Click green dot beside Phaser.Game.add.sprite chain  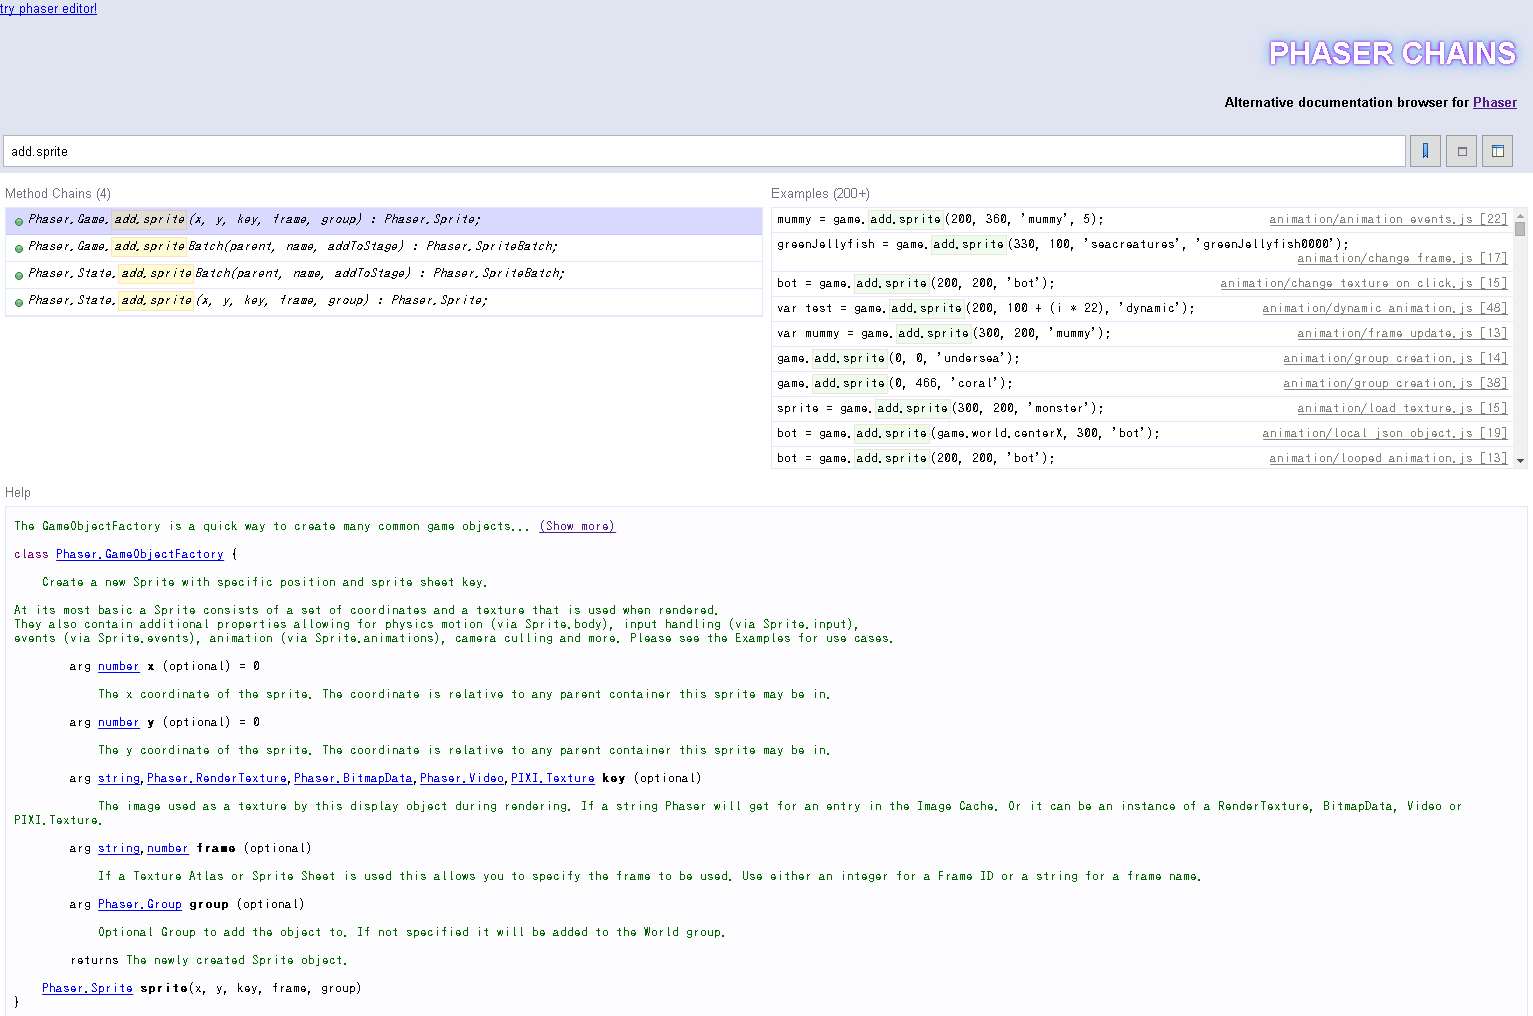[x=19, y=221]
